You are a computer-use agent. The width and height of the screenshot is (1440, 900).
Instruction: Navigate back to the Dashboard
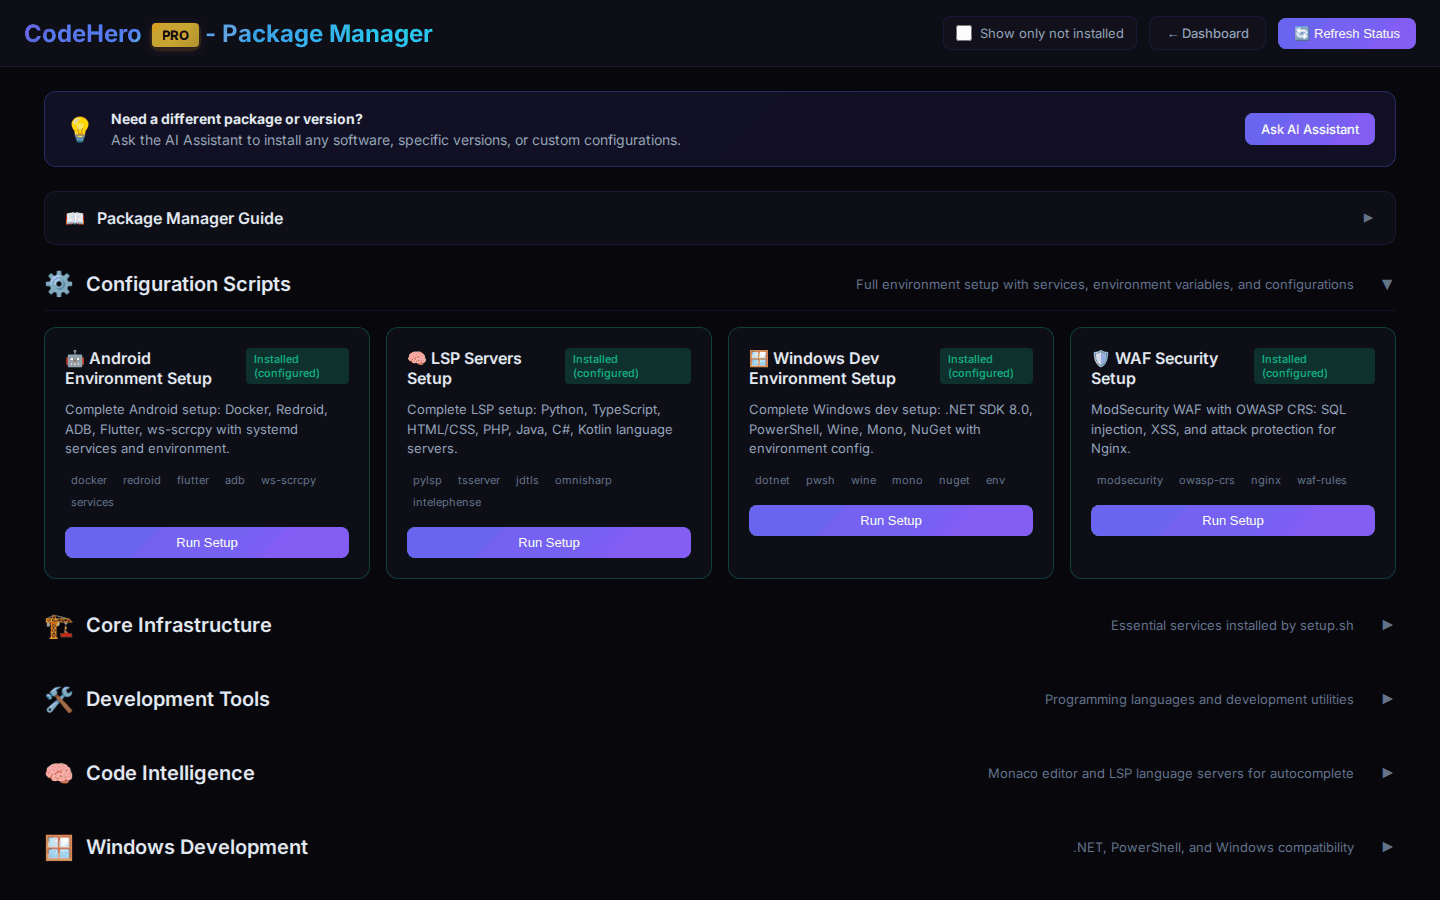pos(1206,32)
